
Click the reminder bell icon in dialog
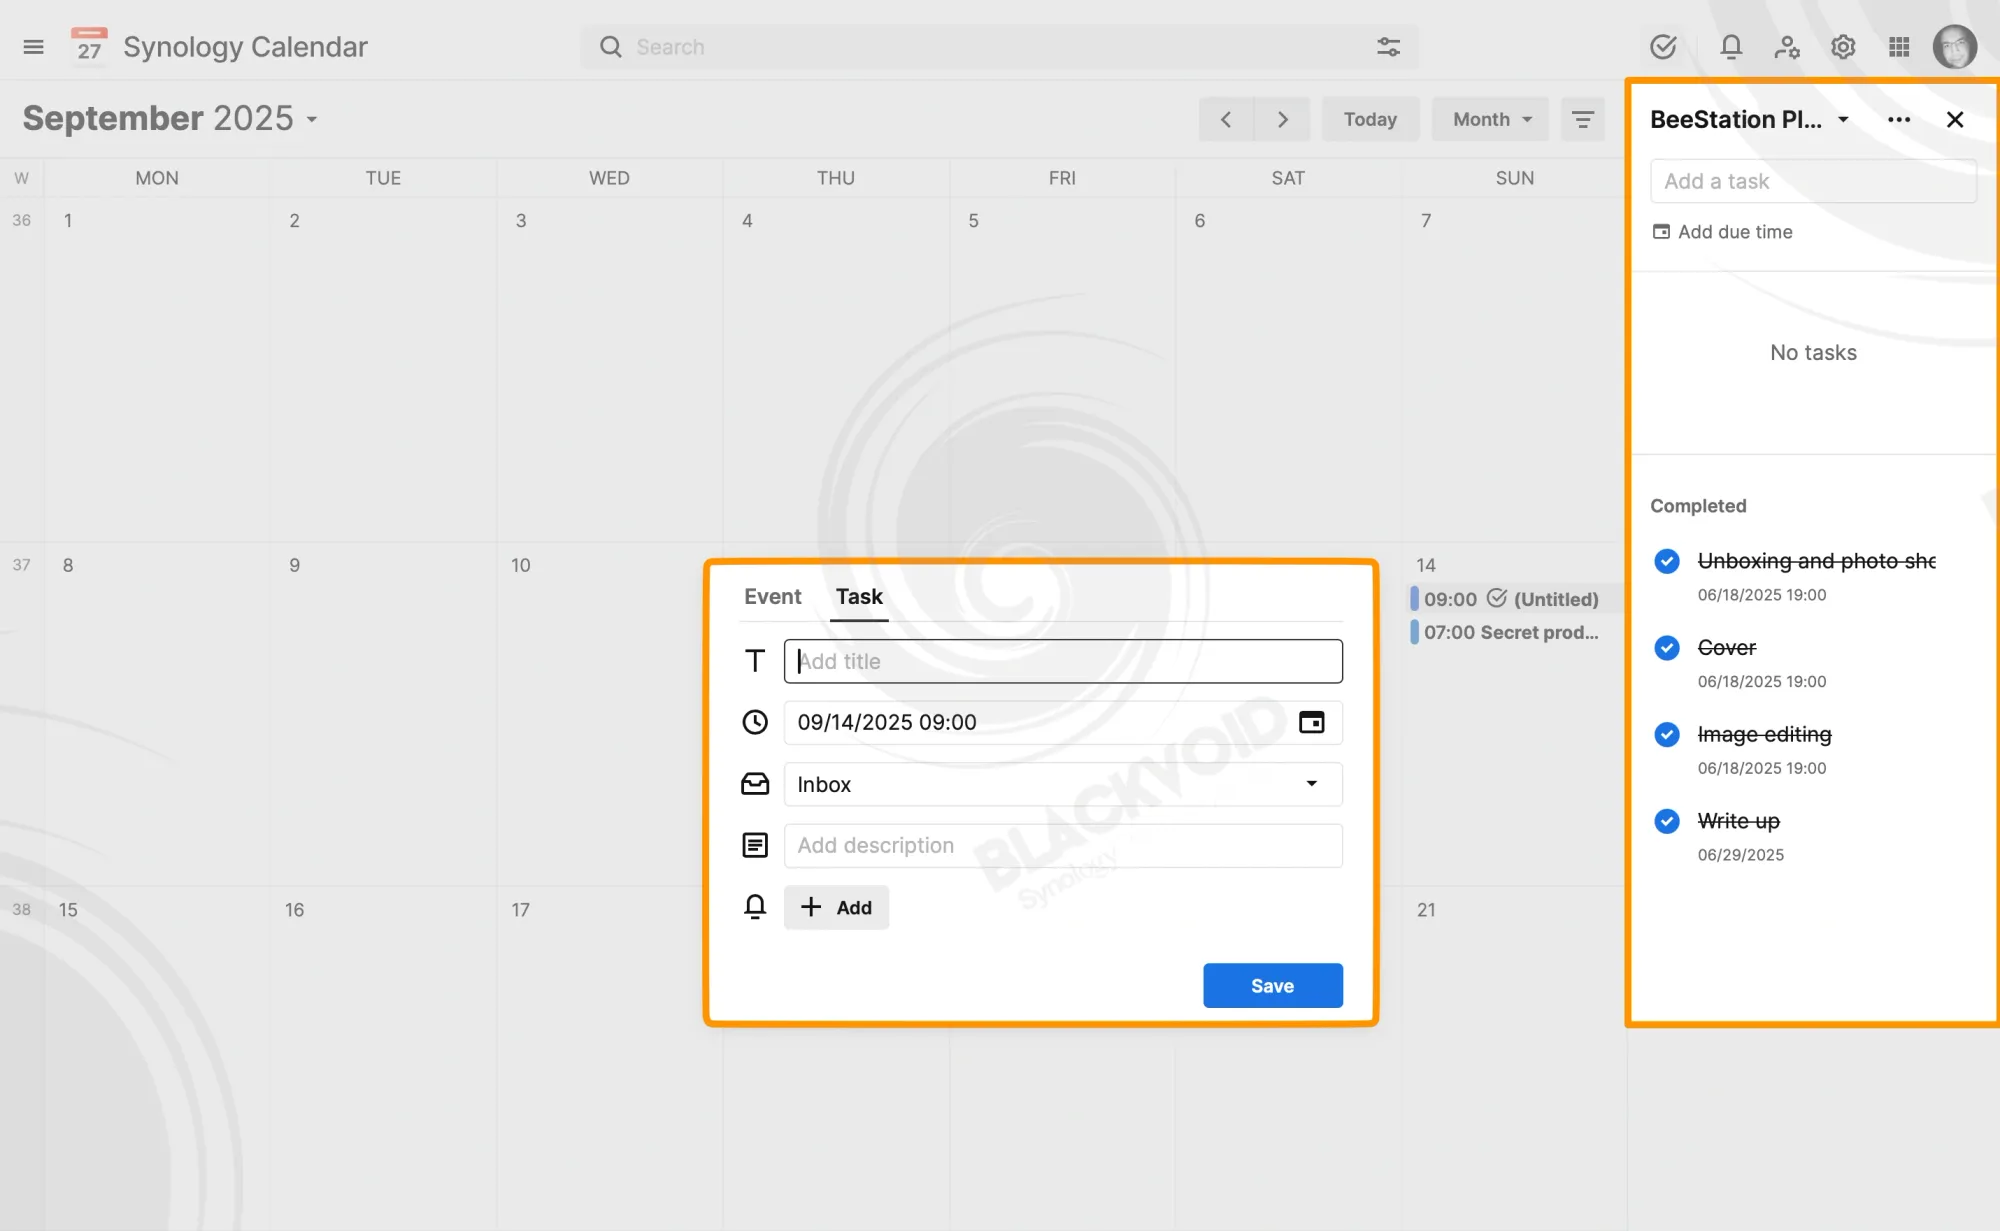pos(755,907)
